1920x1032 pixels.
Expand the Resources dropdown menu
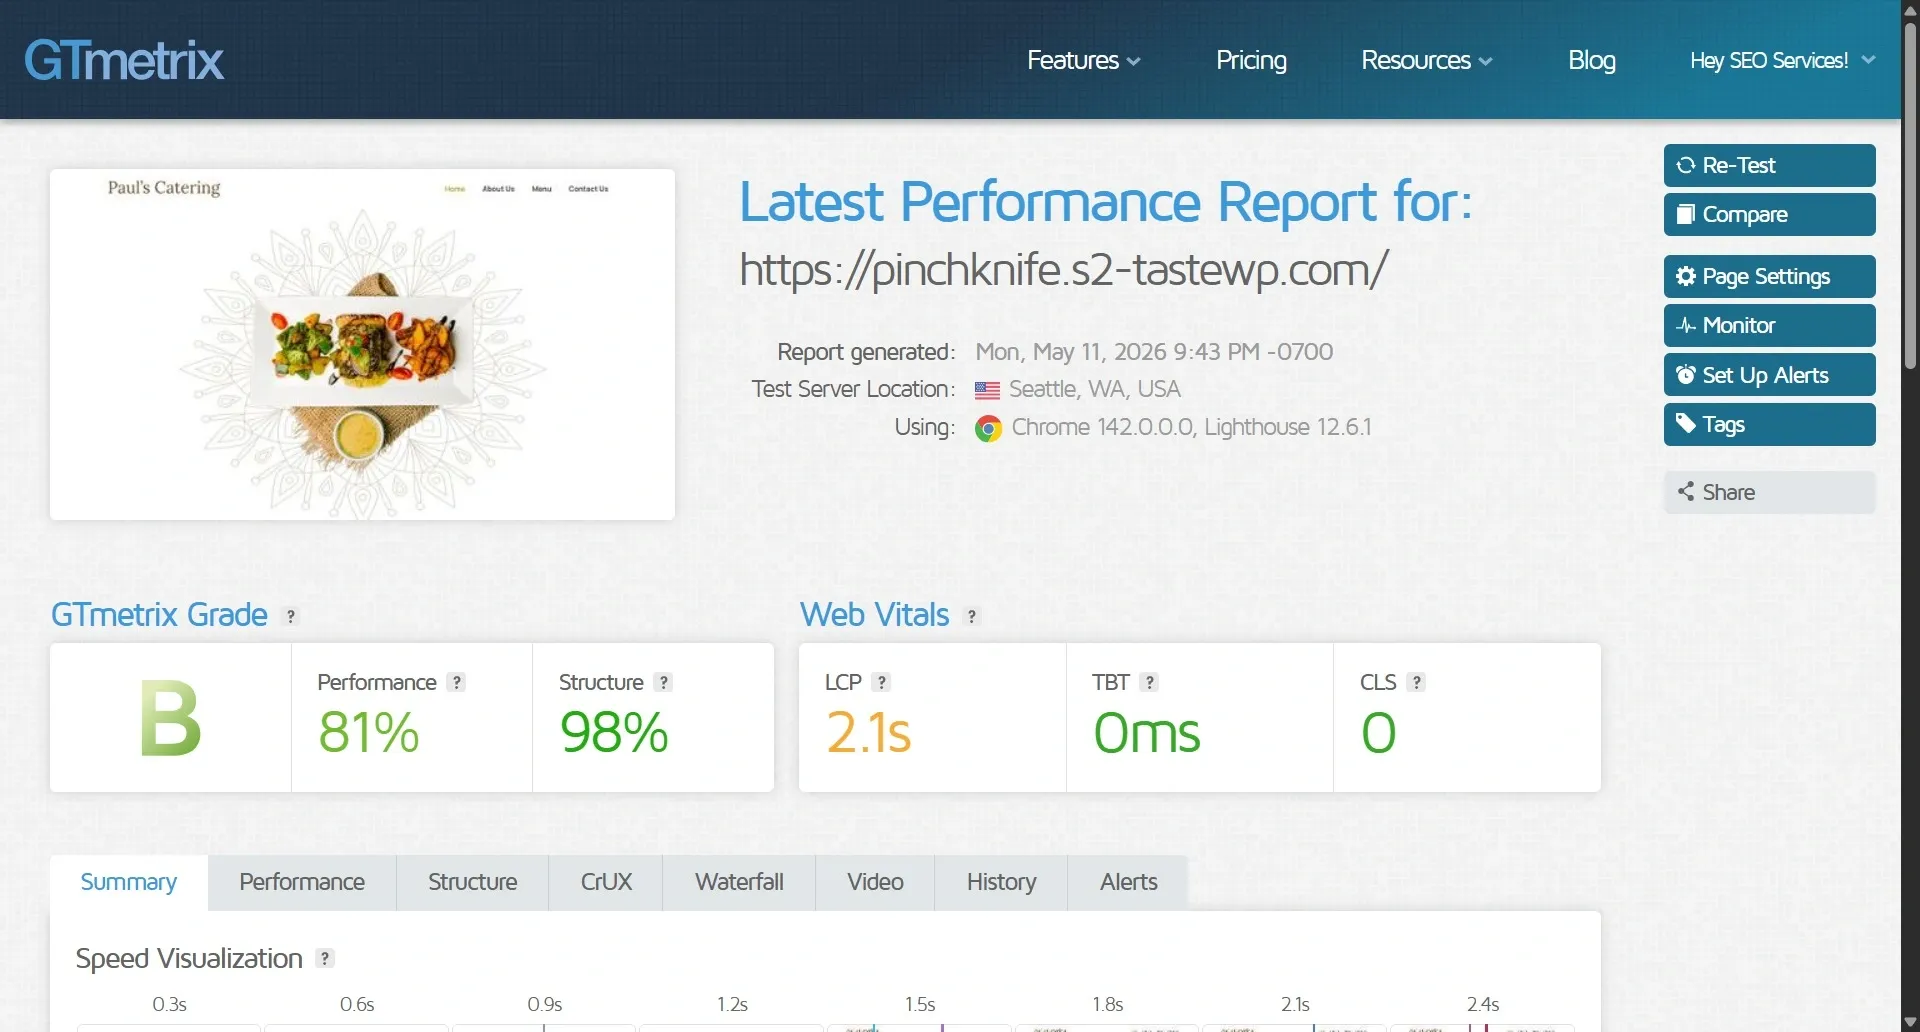pyautogui.click(x=1427, y=60)
